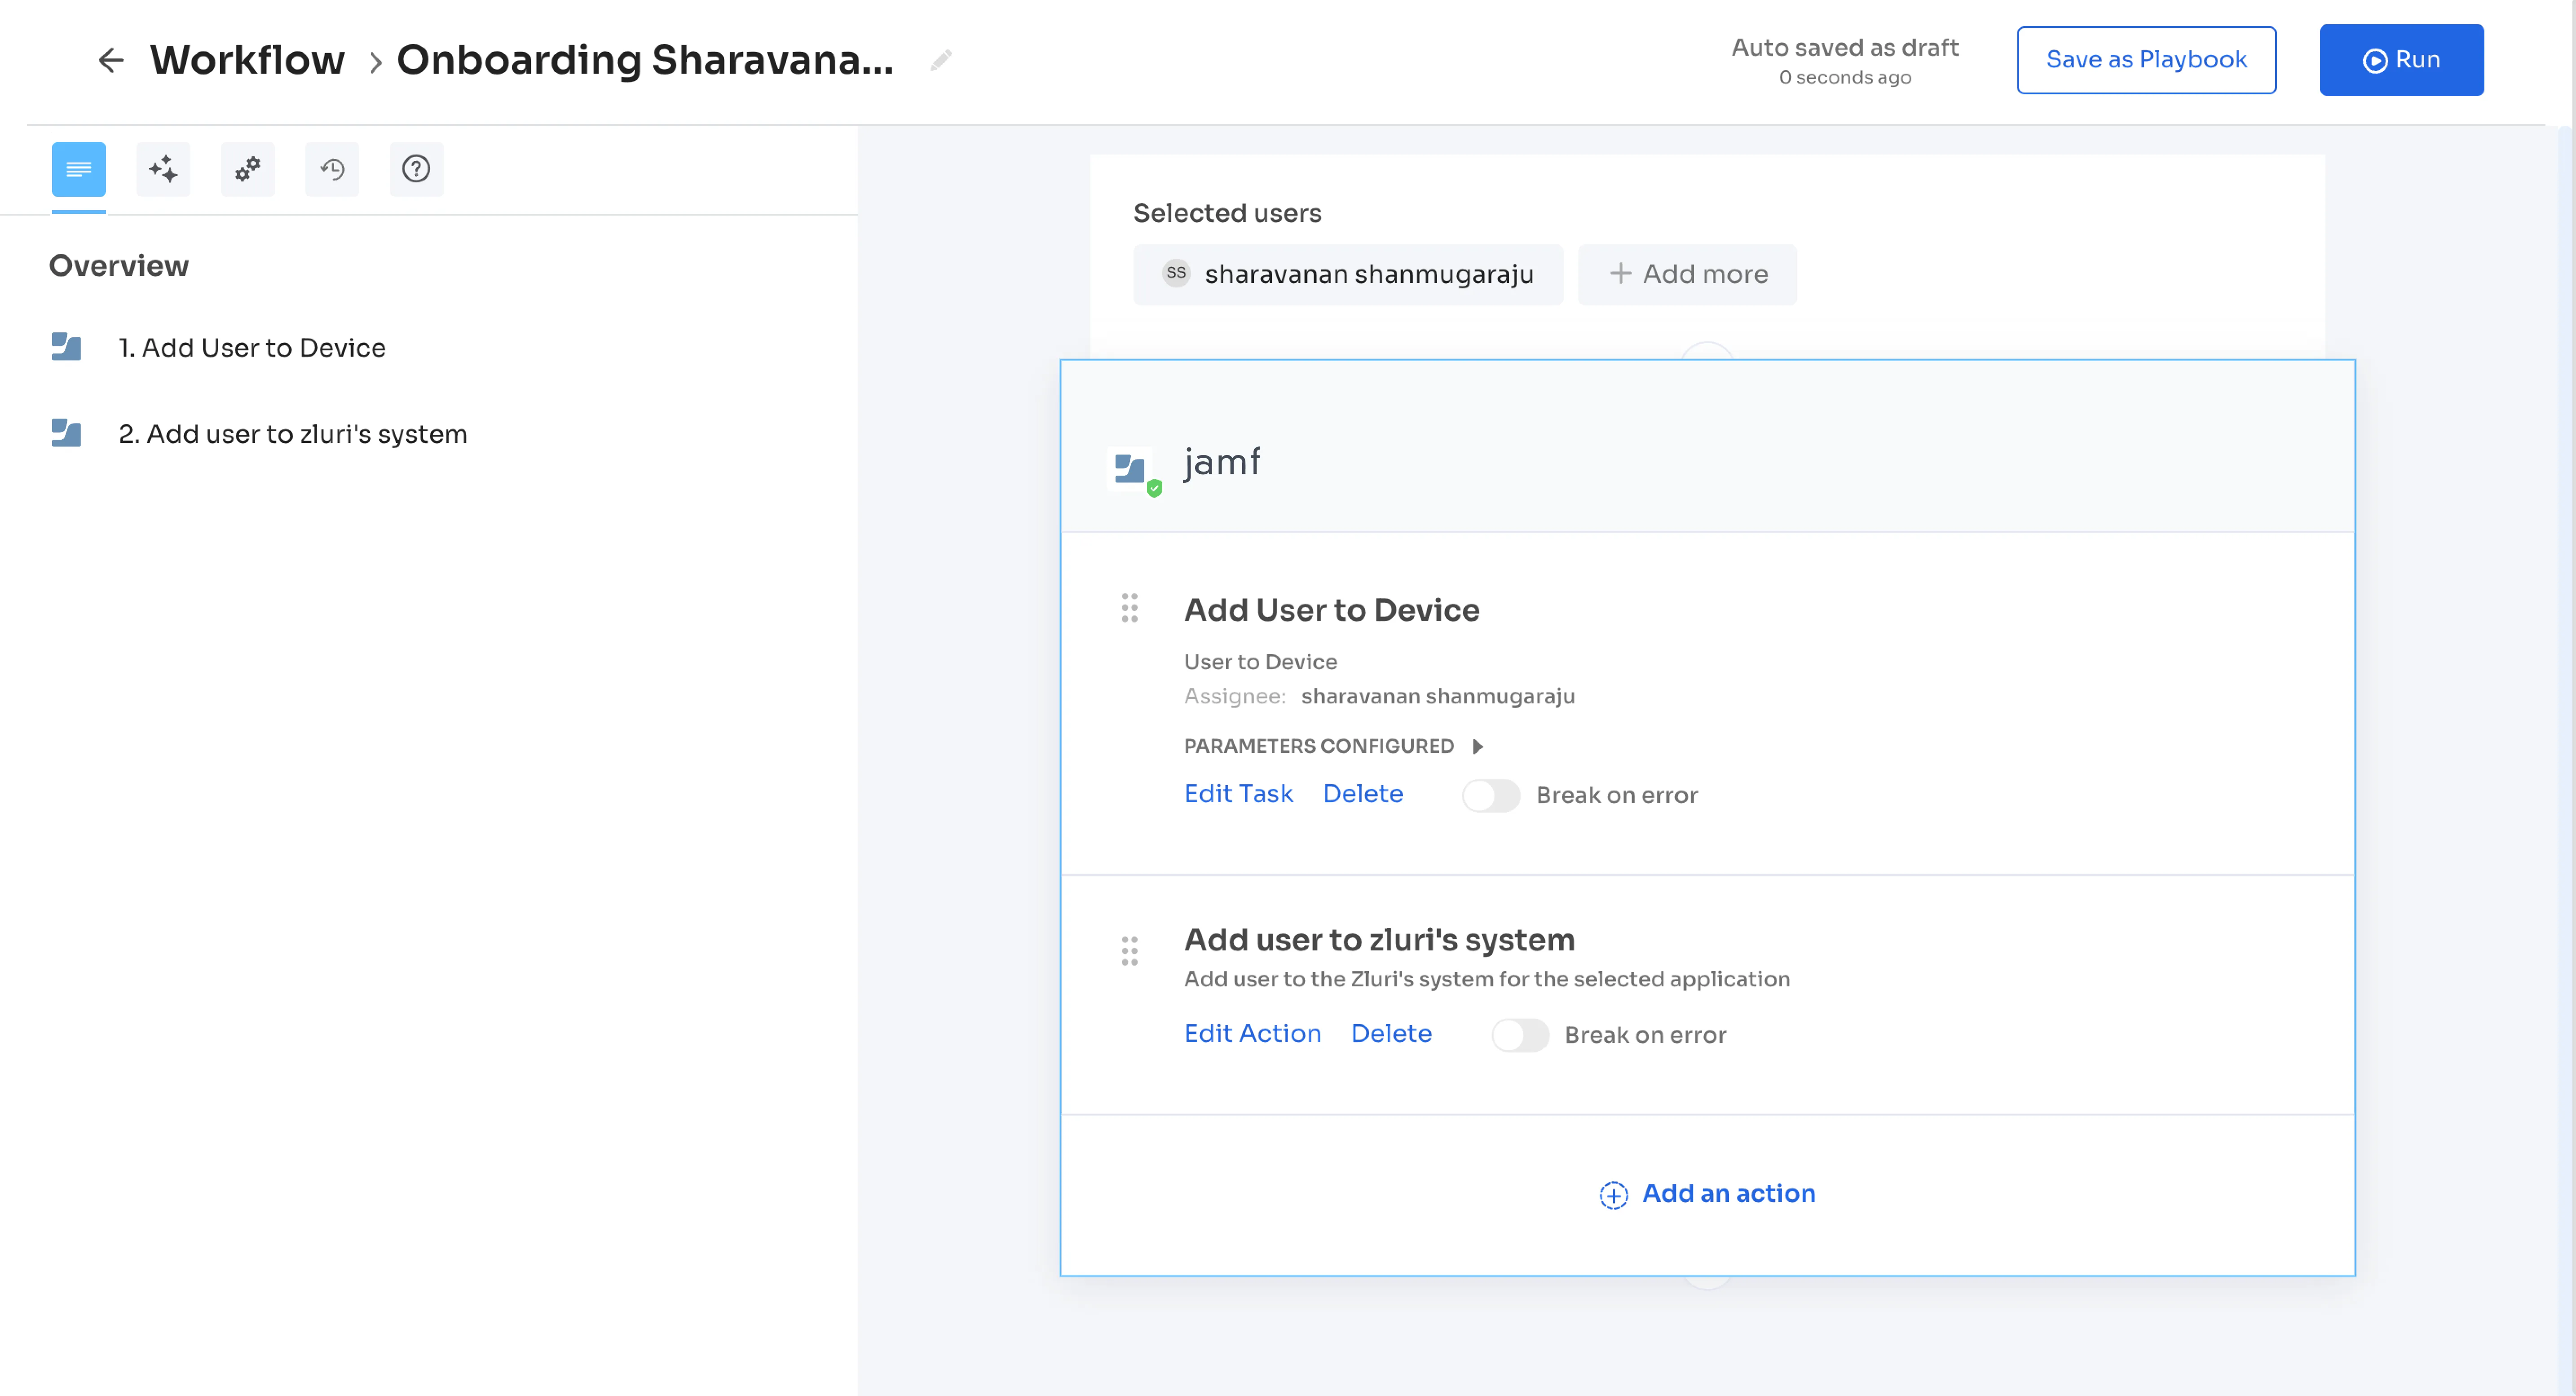
Task: Click Workflow breadcrumb link
Action: pyautogui.click(x=247, y=60)
